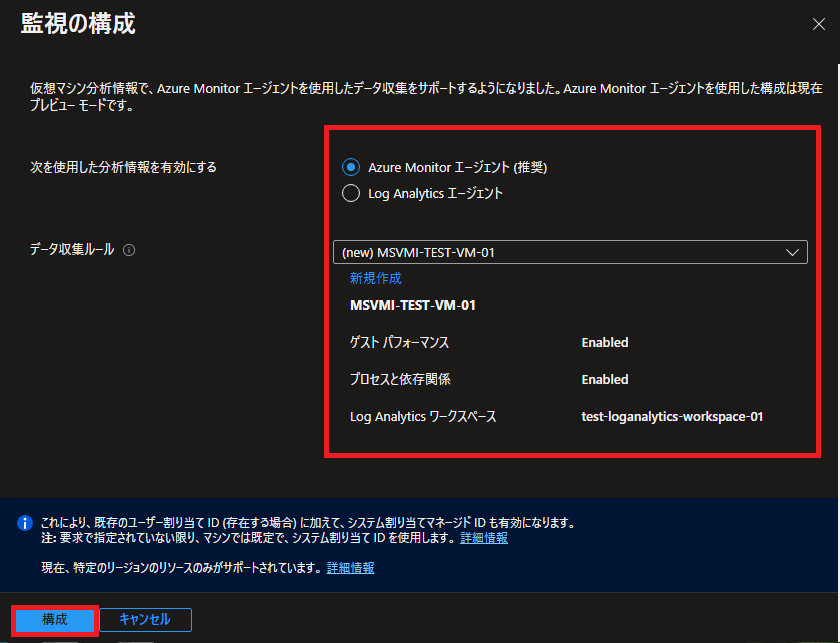Click the blue information icon in the notice
This screenshot has width=840, height=643.
tap(25, 523)
